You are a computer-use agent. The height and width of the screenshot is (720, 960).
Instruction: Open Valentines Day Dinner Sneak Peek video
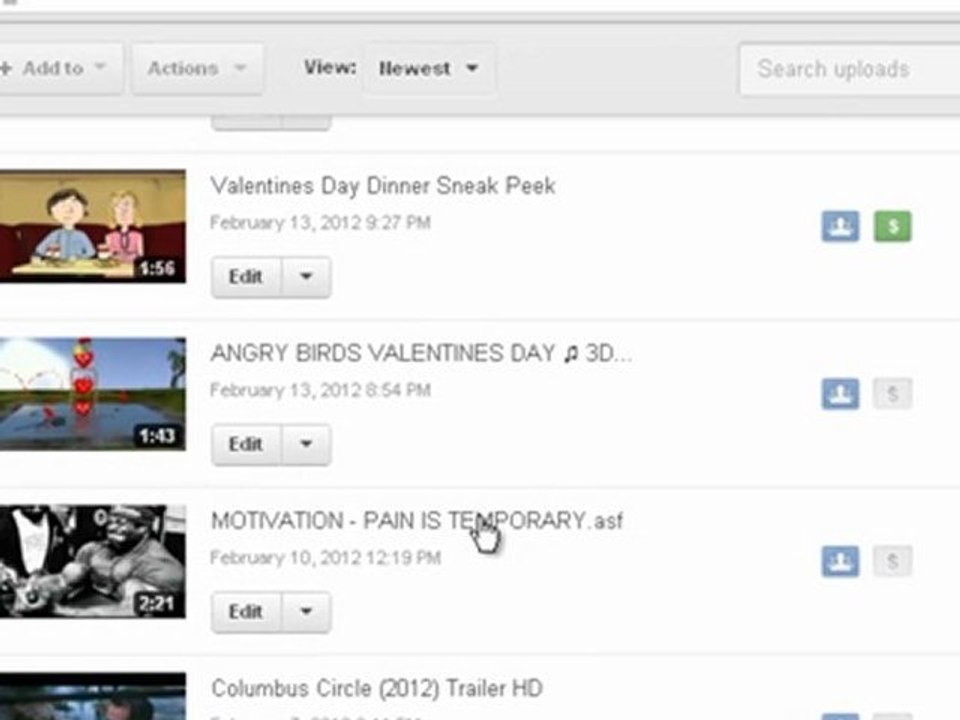point(383,186)
